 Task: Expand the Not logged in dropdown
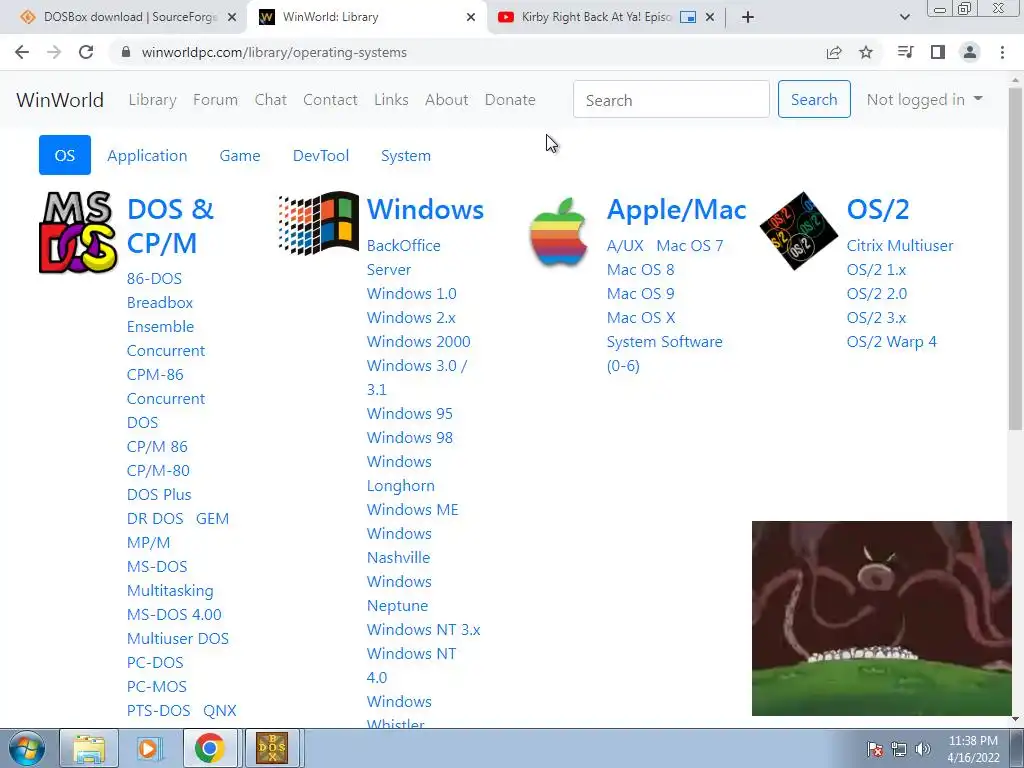click(x=924, y=99)
